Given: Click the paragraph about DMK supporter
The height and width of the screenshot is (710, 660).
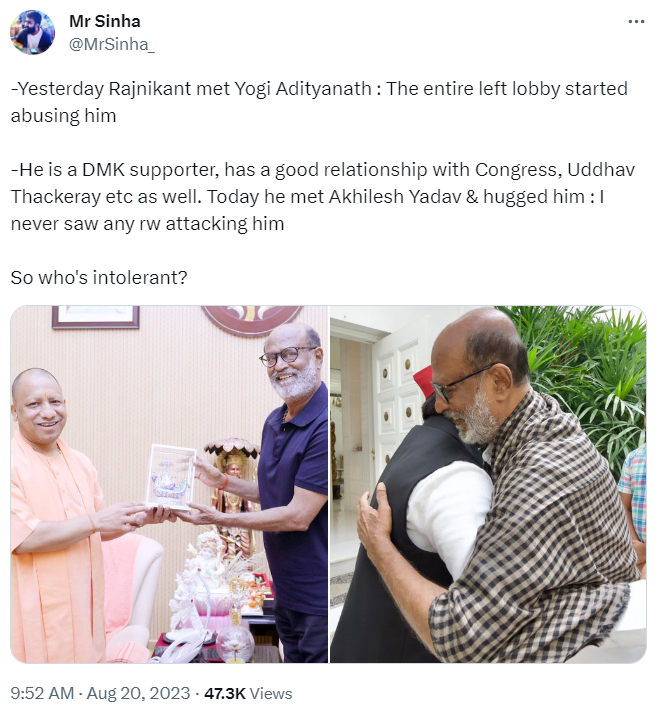Looking at the screenshot, I should [x=322, y=196].
